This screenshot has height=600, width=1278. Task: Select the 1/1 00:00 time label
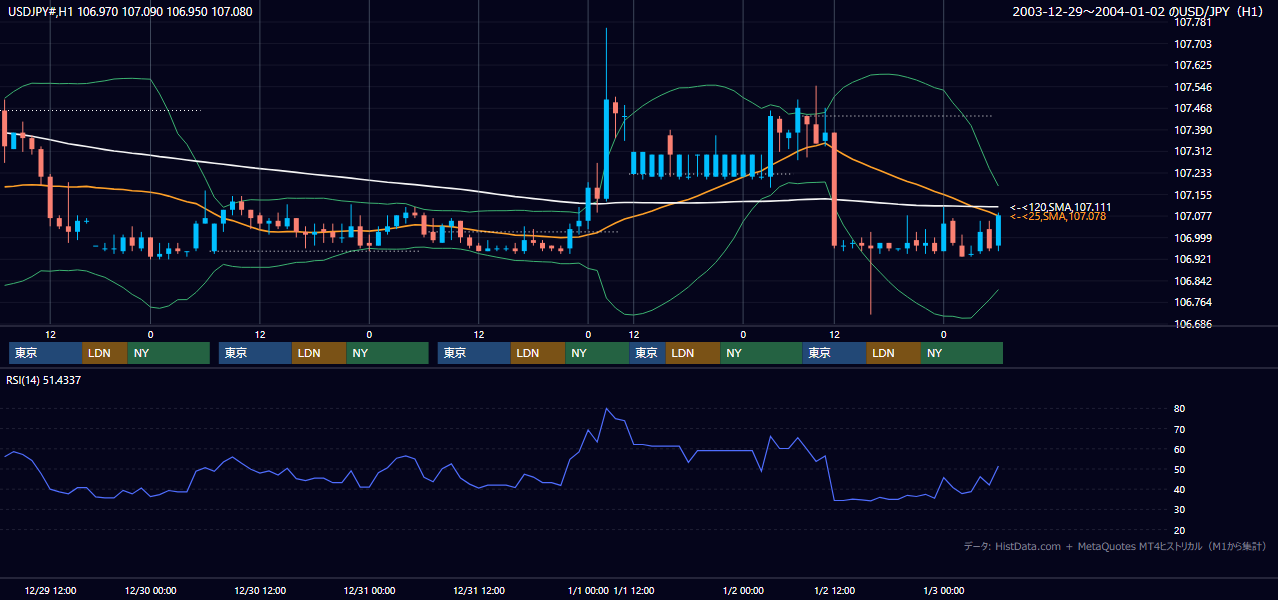[x=587, y=590]
